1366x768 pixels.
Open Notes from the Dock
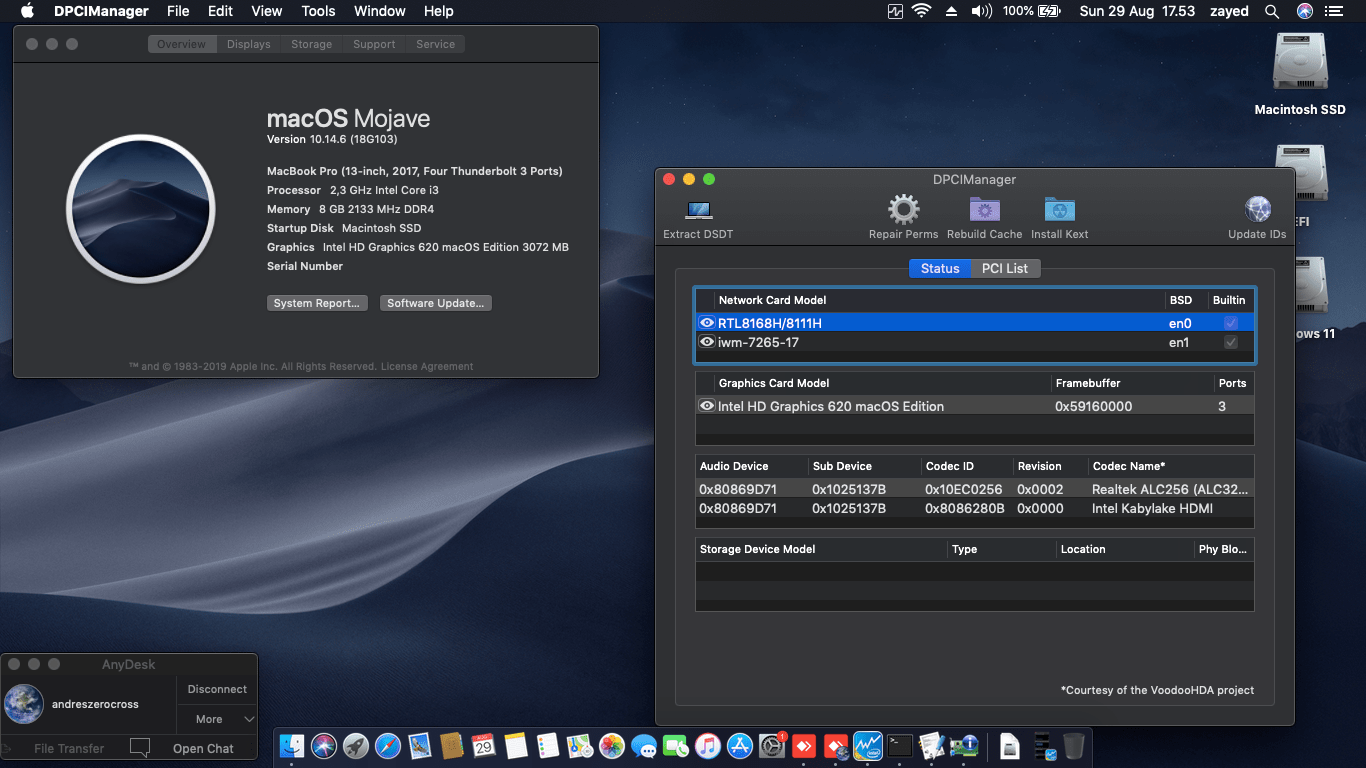tap(516, 745)
